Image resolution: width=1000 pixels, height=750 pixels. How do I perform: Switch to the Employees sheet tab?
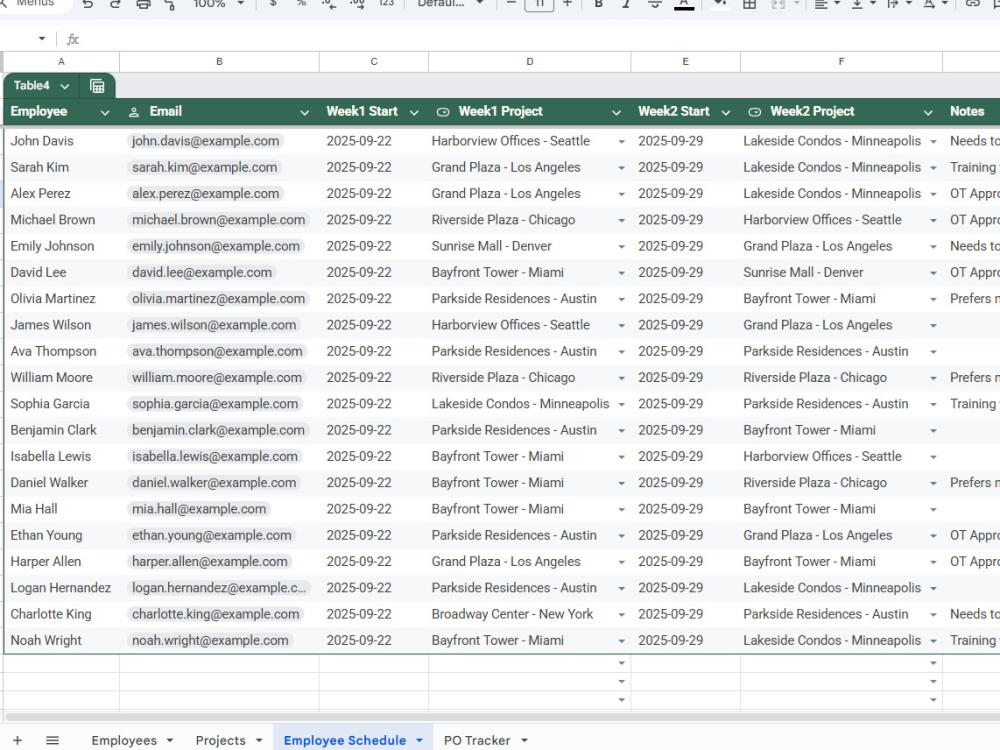[124, 740]
